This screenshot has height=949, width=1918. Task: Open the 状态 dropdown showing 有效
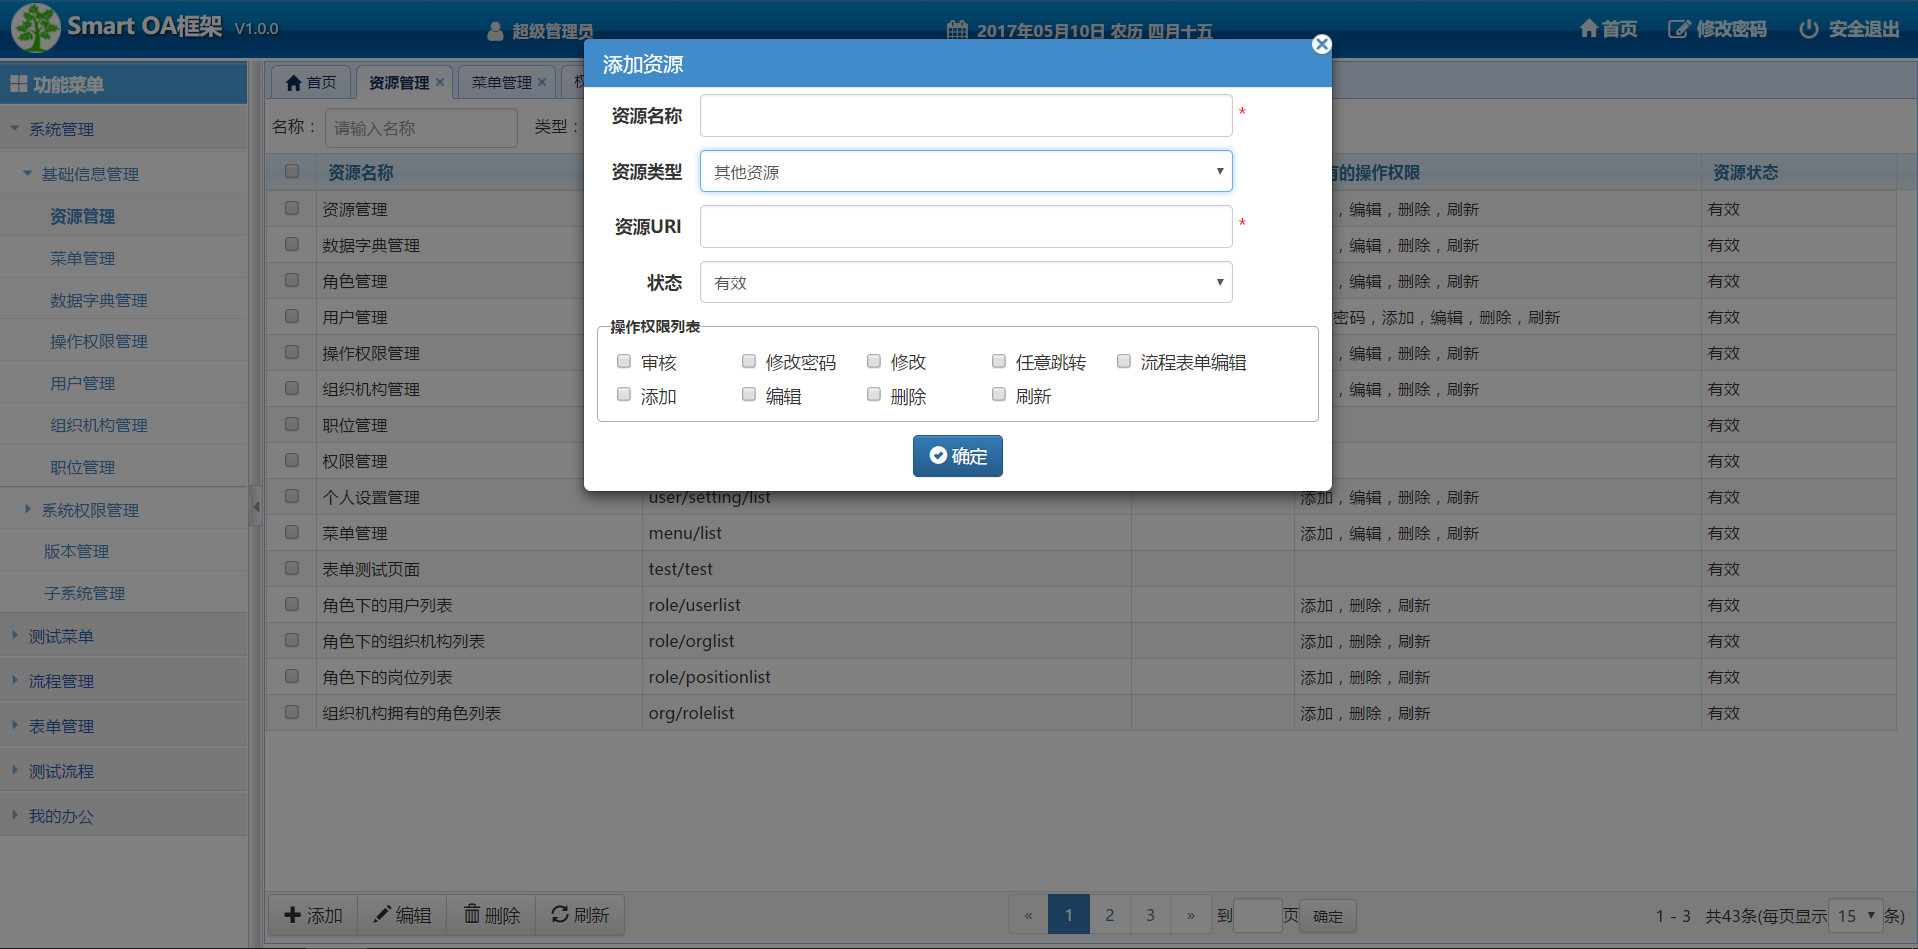click(x=965, y=282)
